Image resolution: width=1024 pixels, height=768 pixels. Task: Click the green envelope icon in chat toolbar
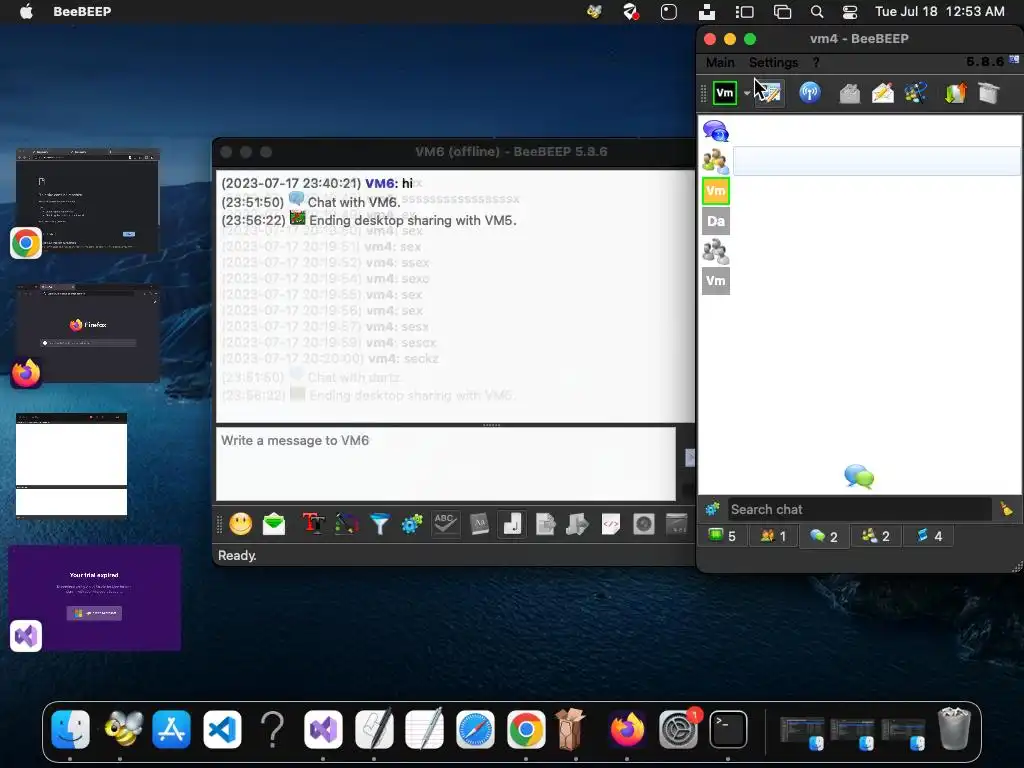274,524
